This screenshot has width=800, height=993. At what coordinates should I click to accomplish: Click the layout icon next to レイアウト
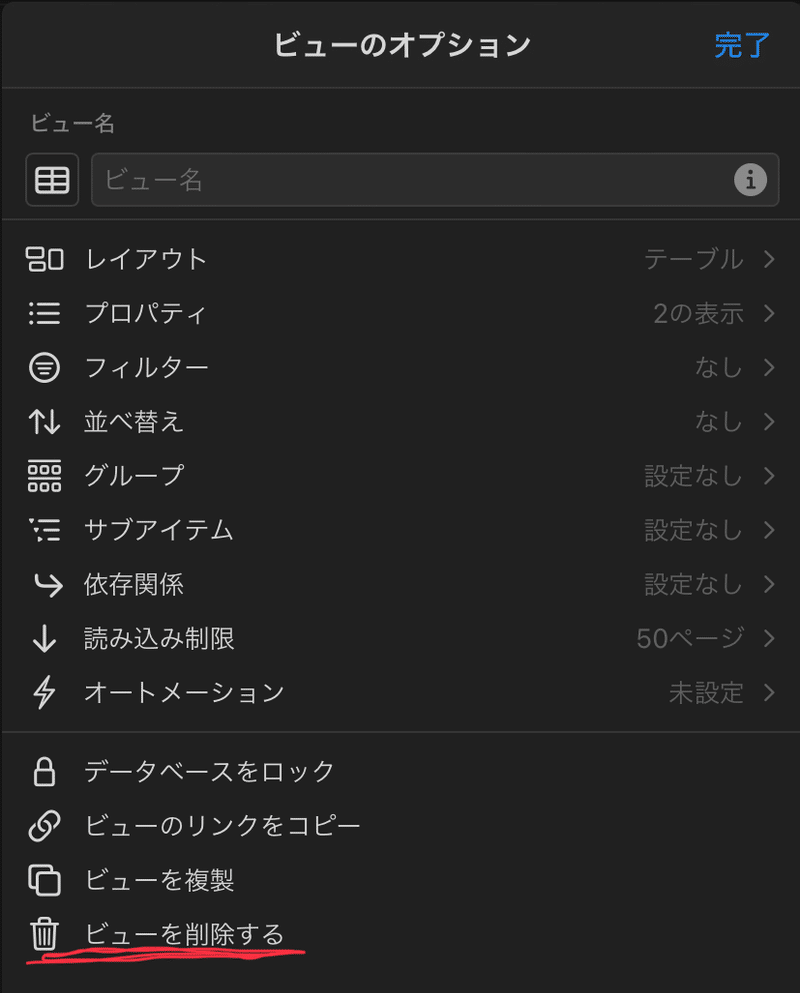point(44,259)
